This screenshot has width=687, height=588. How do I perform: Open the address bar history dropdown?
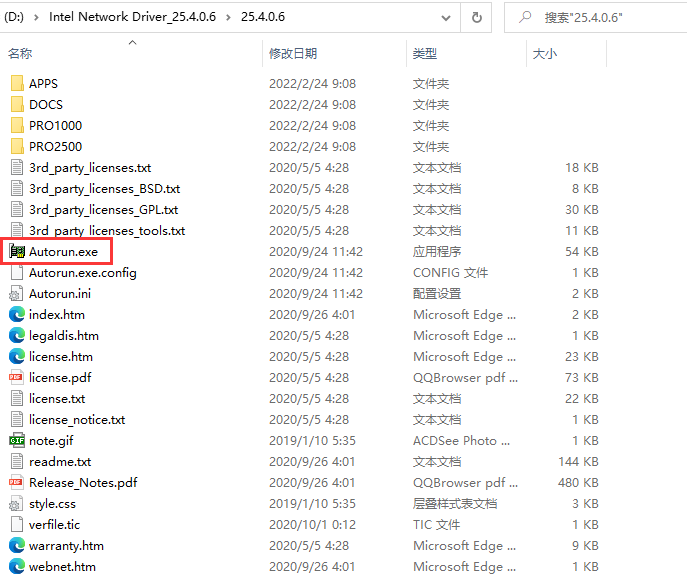point(445,18)
